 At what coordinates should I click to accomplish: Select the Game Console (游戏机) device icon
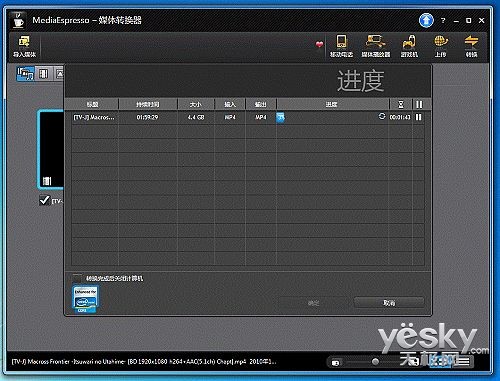(x=409, y=46)
